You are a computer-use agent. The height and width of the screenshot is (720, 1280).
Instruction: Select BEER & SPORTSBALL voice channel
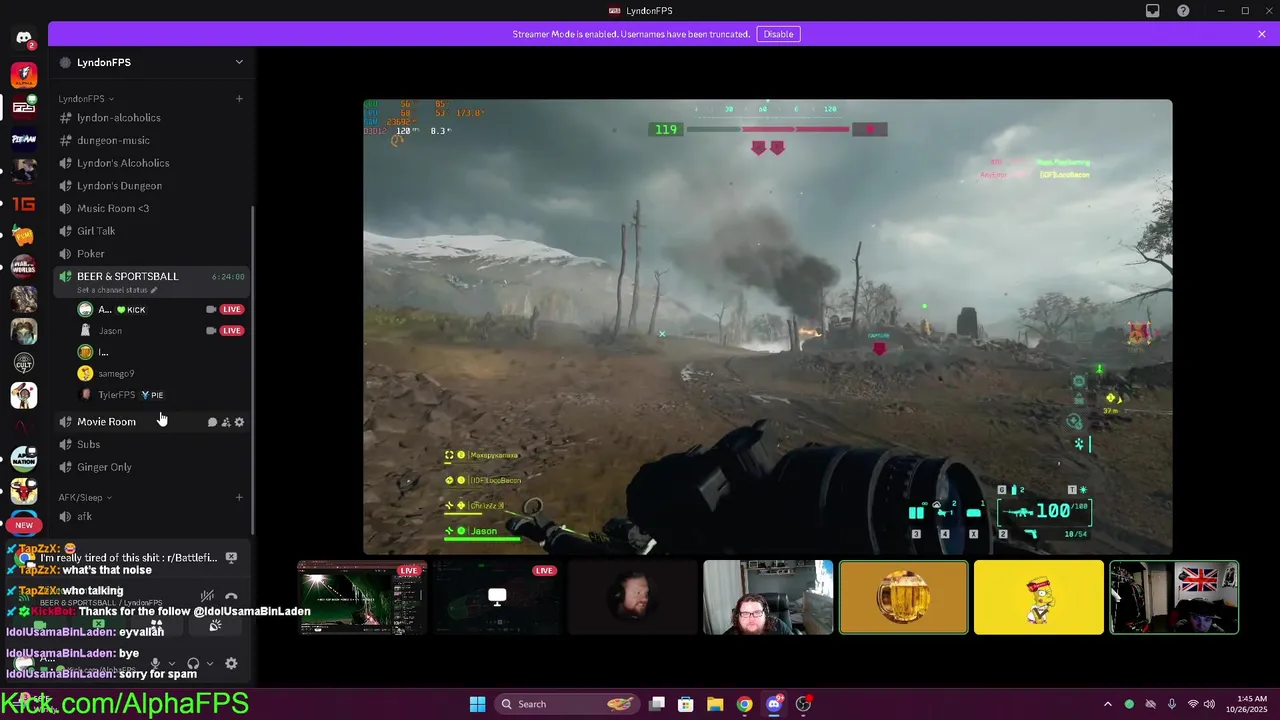[x=127, y=276]
